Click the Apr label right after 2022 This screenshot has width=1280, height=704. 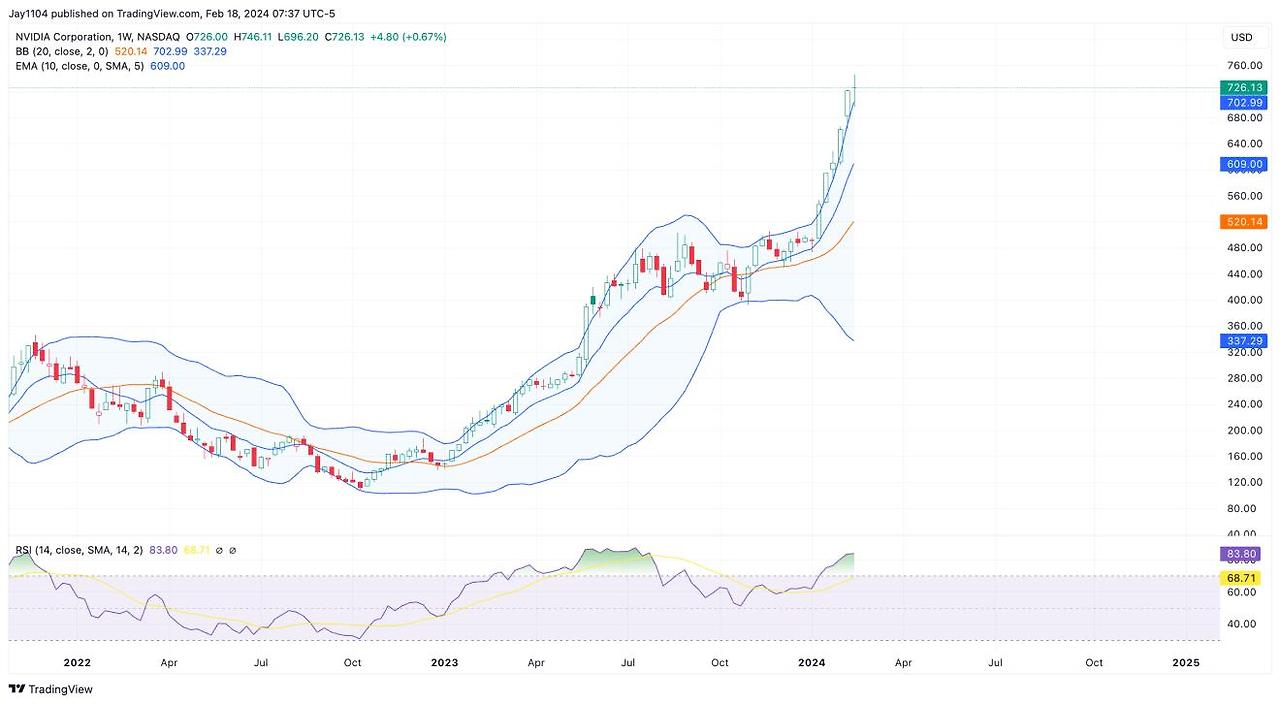point(169,662)
